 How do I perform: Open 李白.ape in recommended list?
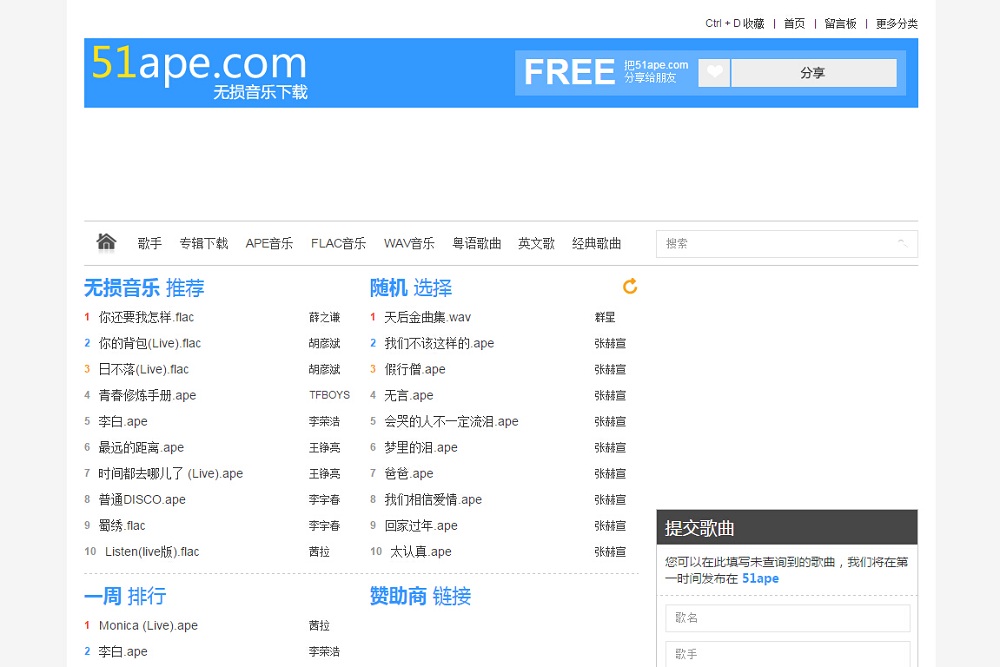coord(123,422)
